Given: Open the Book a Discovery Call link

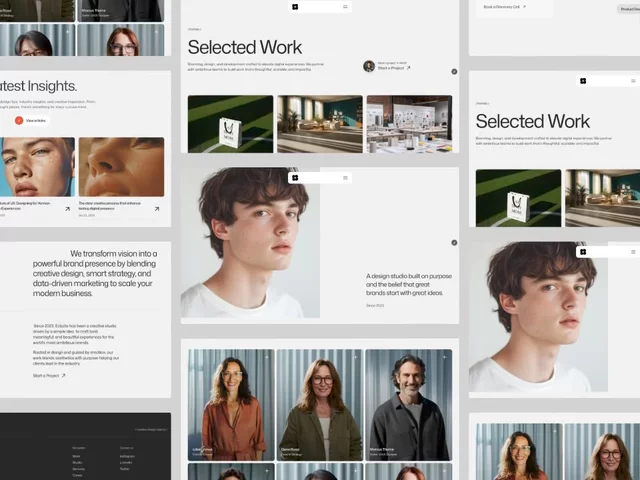Looking at the screenshot, I should click(504, 7).
